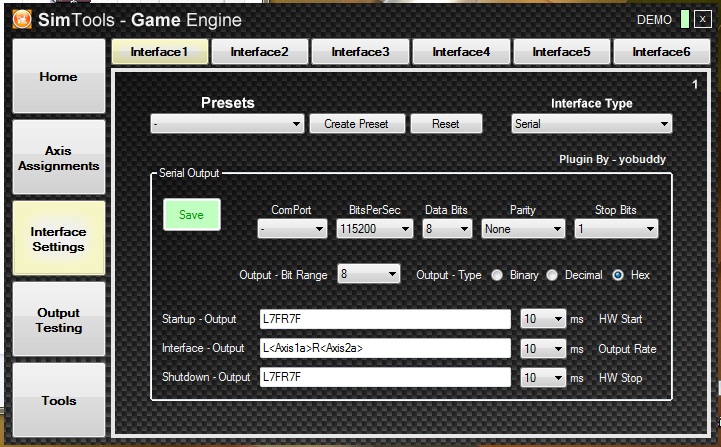Open Interface Settings section
Image resolution: width=721 pixels, height=447 pixels.
(x=59, y=239)
